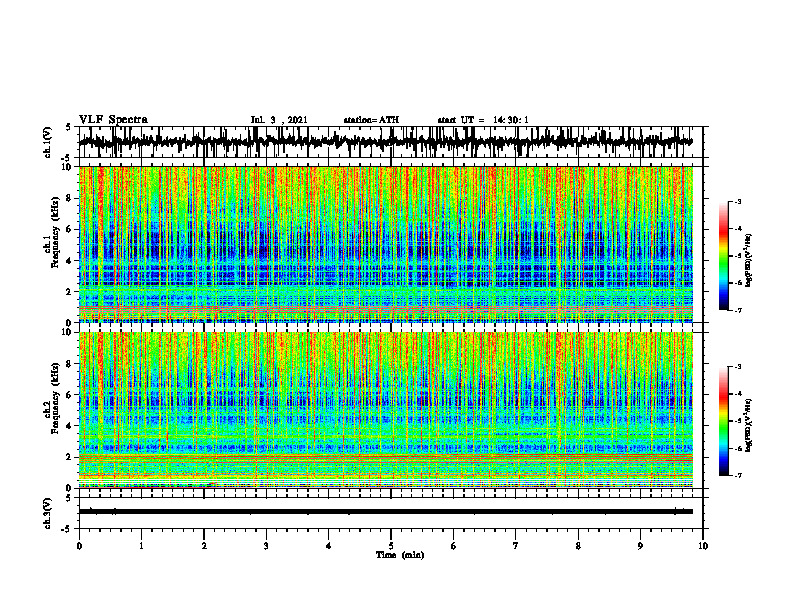Click the ch.2 frequency tick "2"
792x612 pixels.
(69, 457)
